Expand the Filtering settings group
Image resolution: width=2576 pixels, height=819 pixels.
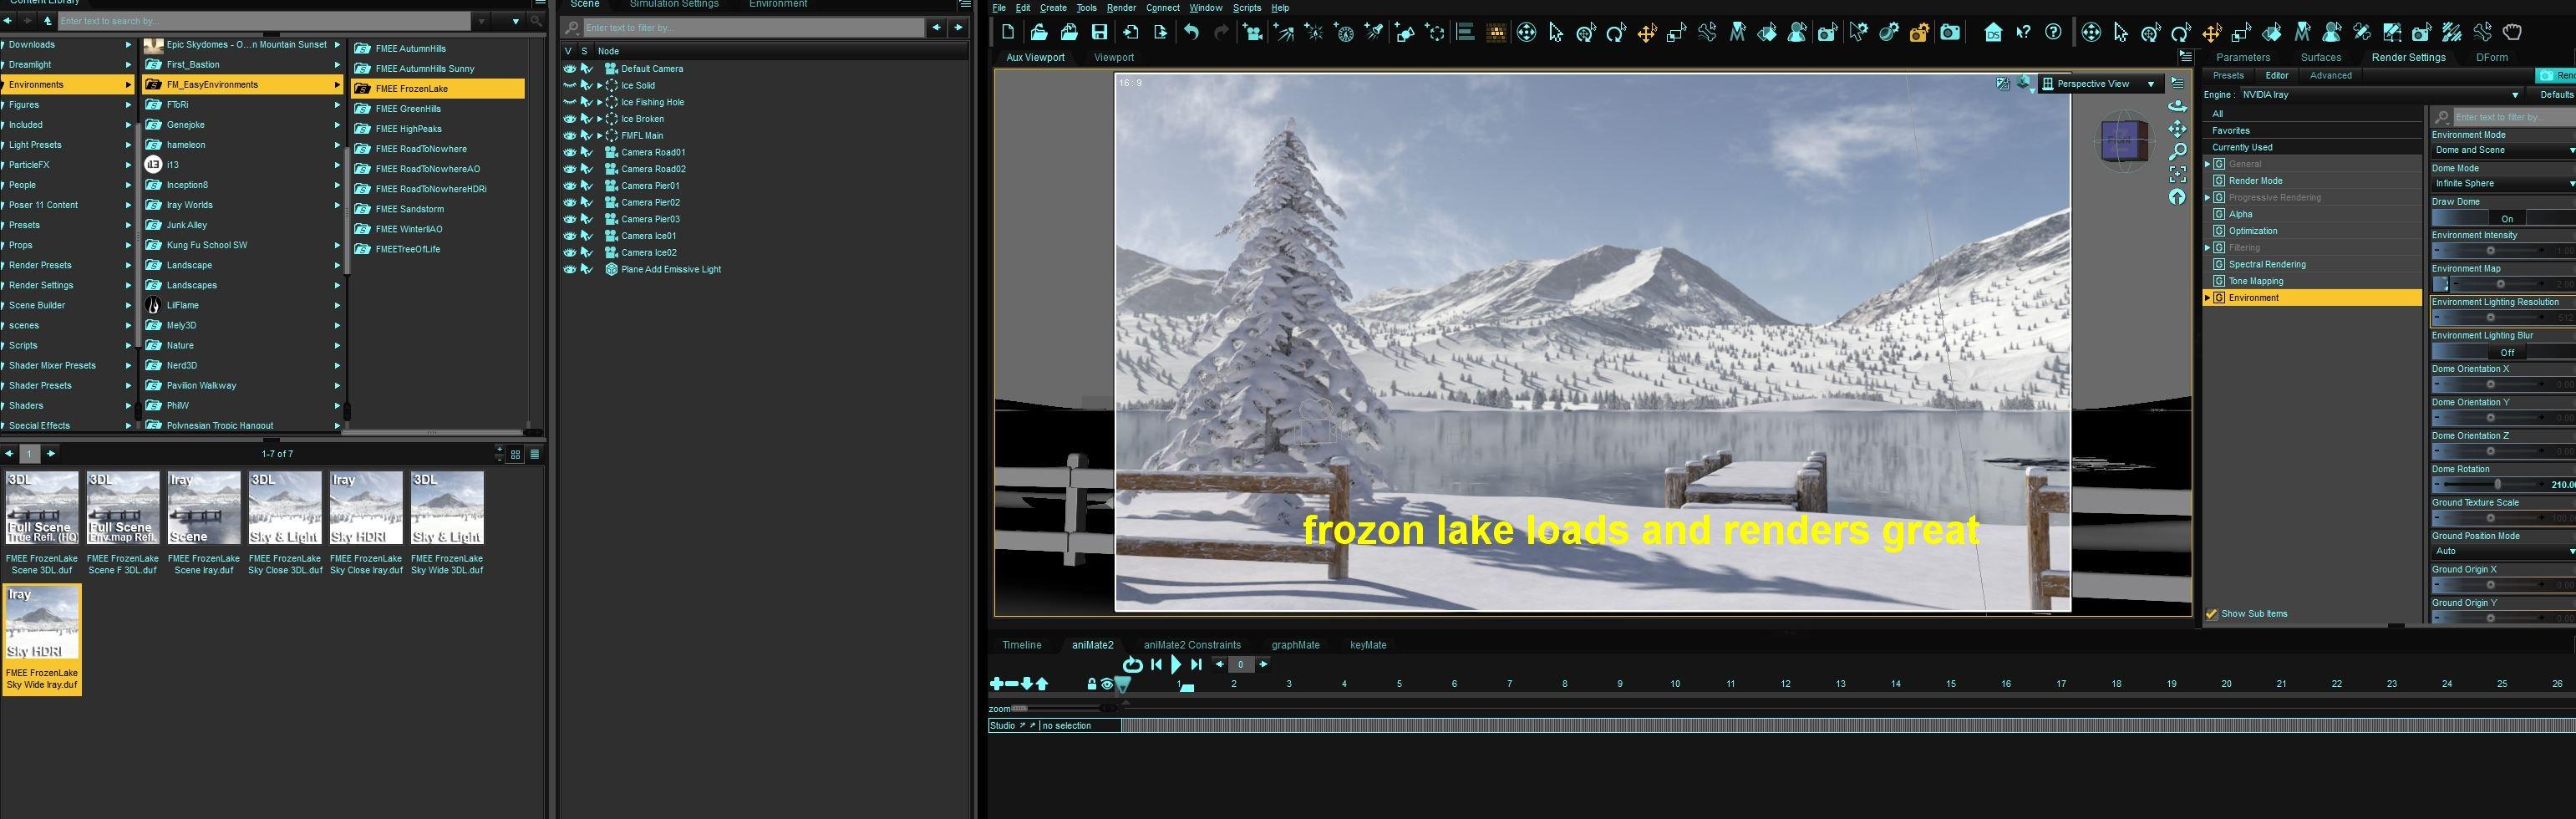click(x=2208, y=248)
